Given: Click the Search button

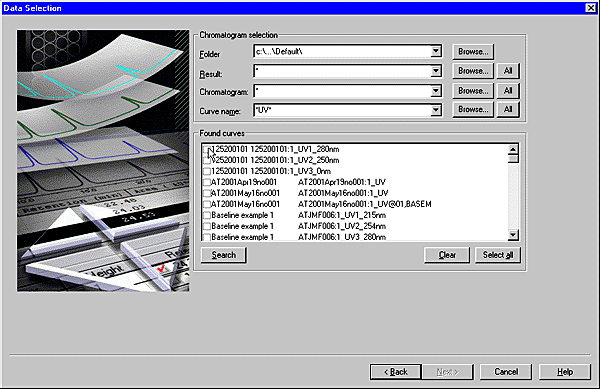Looking at the screenshot, I should [223, 255].
